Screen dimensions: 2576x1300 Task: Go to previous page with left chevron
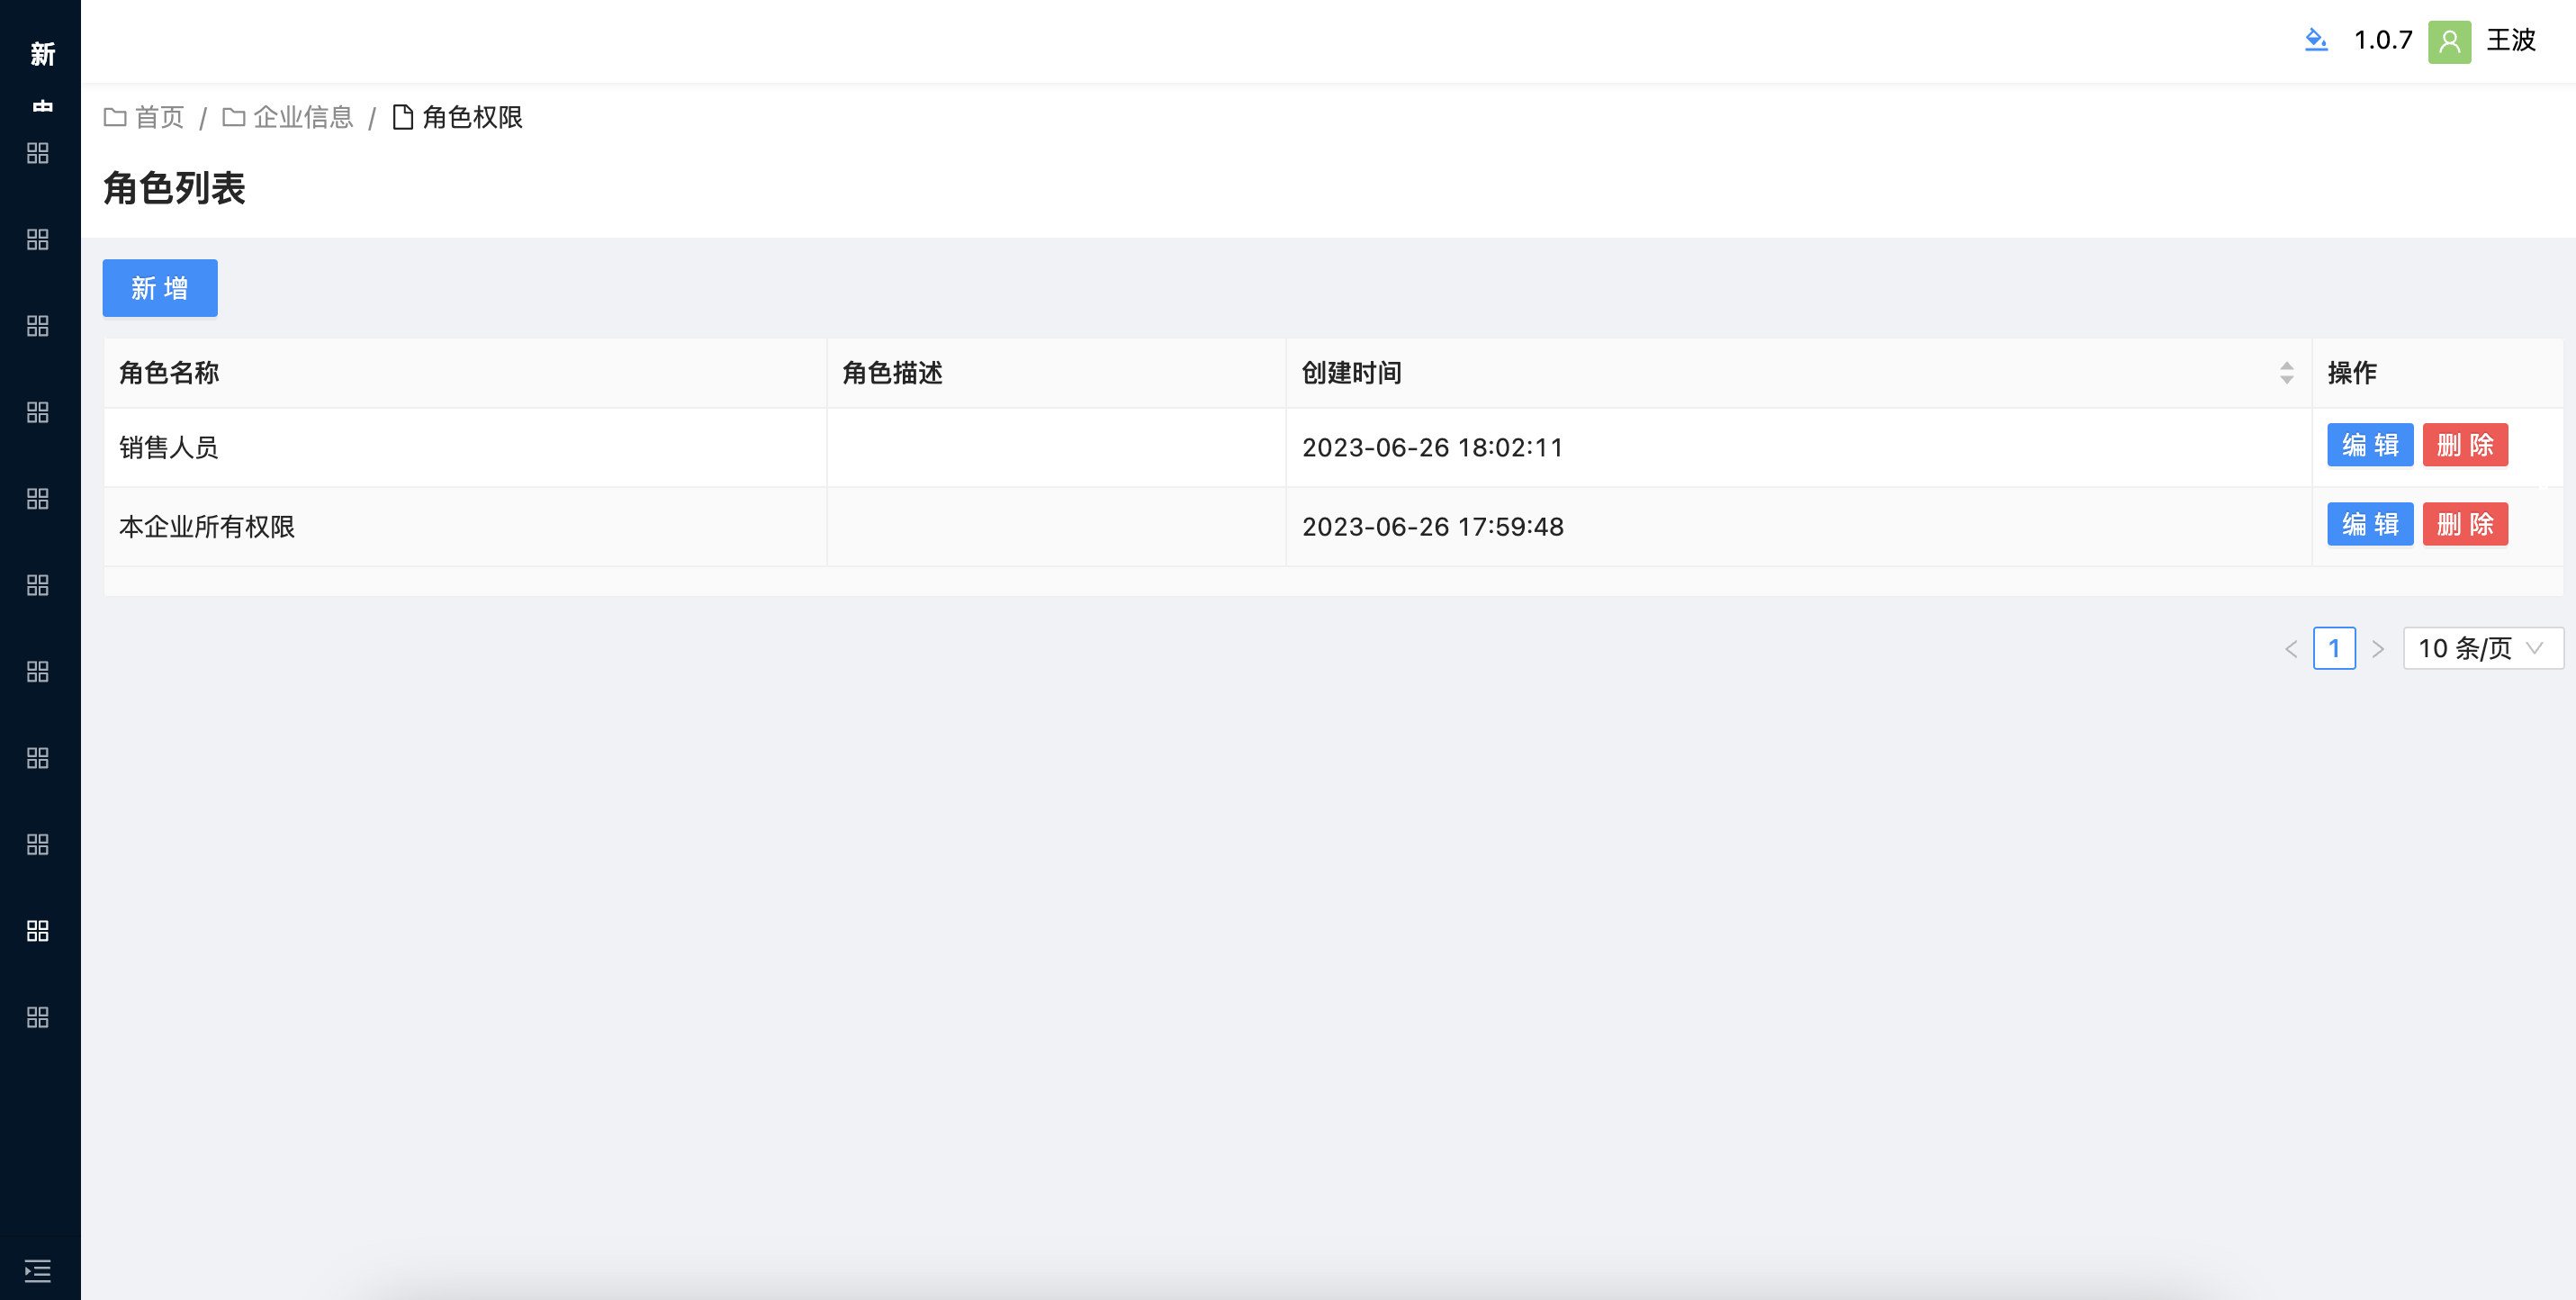pos(2291,649)
